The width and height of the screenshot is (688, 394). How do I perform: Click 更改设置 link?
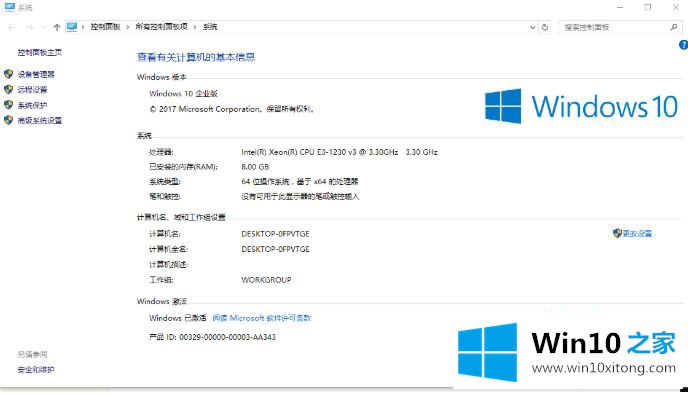point(637,233)
